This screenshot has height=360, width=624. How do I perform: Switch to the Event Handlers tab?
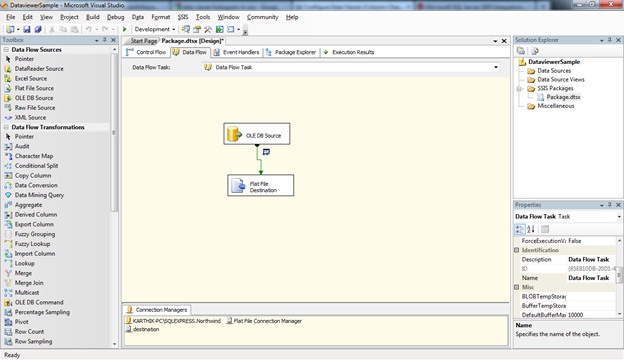(236, 52)
